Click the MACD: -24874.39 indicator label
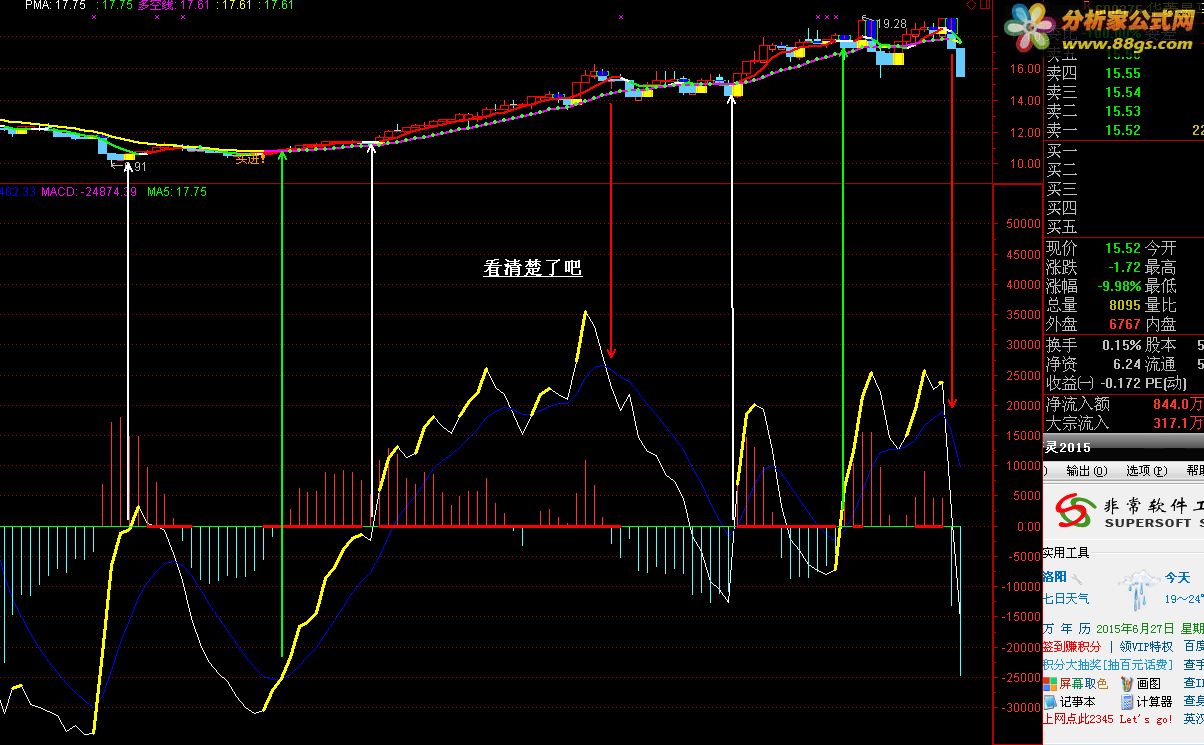Image resolution: width=1204 pixels, height=745 pixels. pos(89,191)
